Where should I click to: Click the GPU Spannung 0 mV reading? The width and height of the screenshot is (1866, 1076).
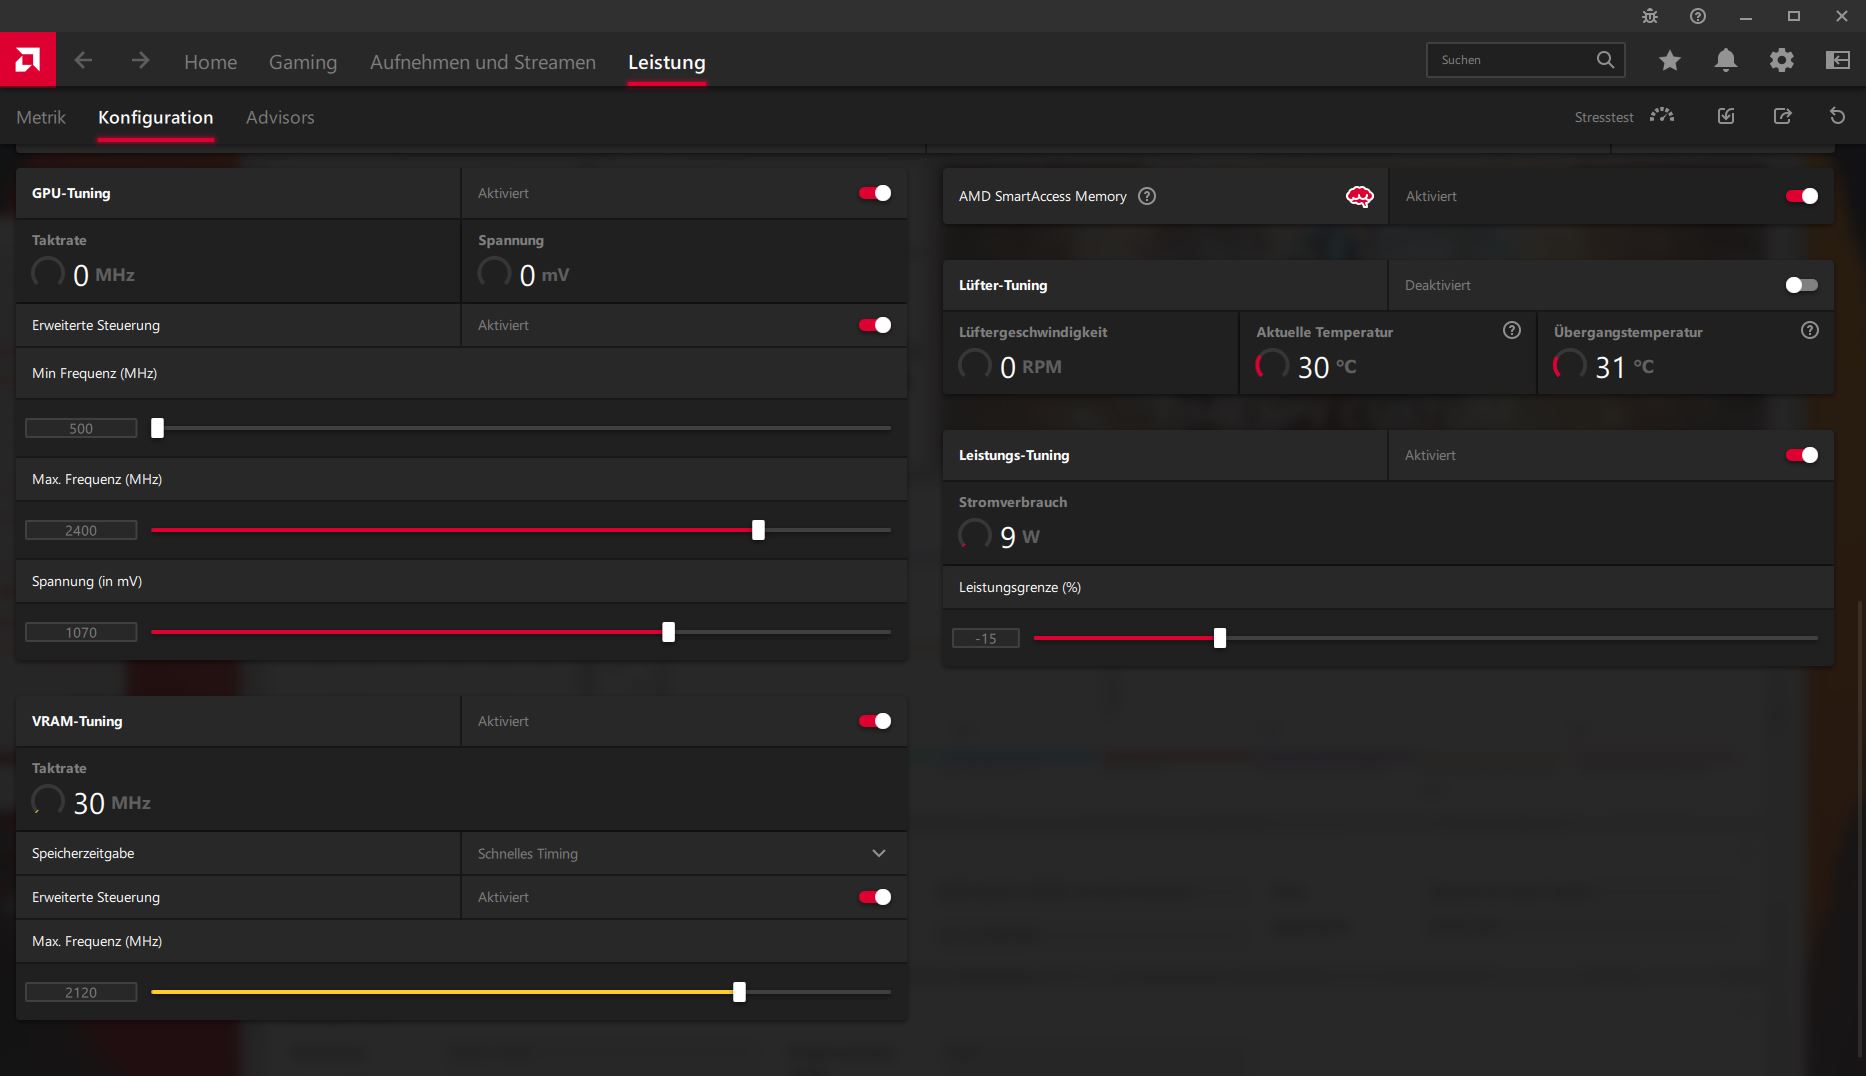click(523, 274)
